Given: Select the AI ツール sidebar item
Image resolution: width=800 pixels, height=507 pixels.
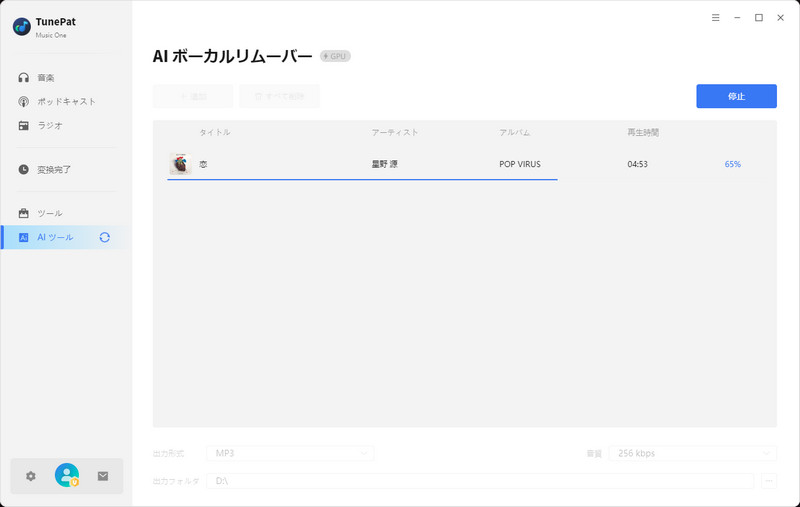Looking at the screenshot, I should [x=66, y=237].
